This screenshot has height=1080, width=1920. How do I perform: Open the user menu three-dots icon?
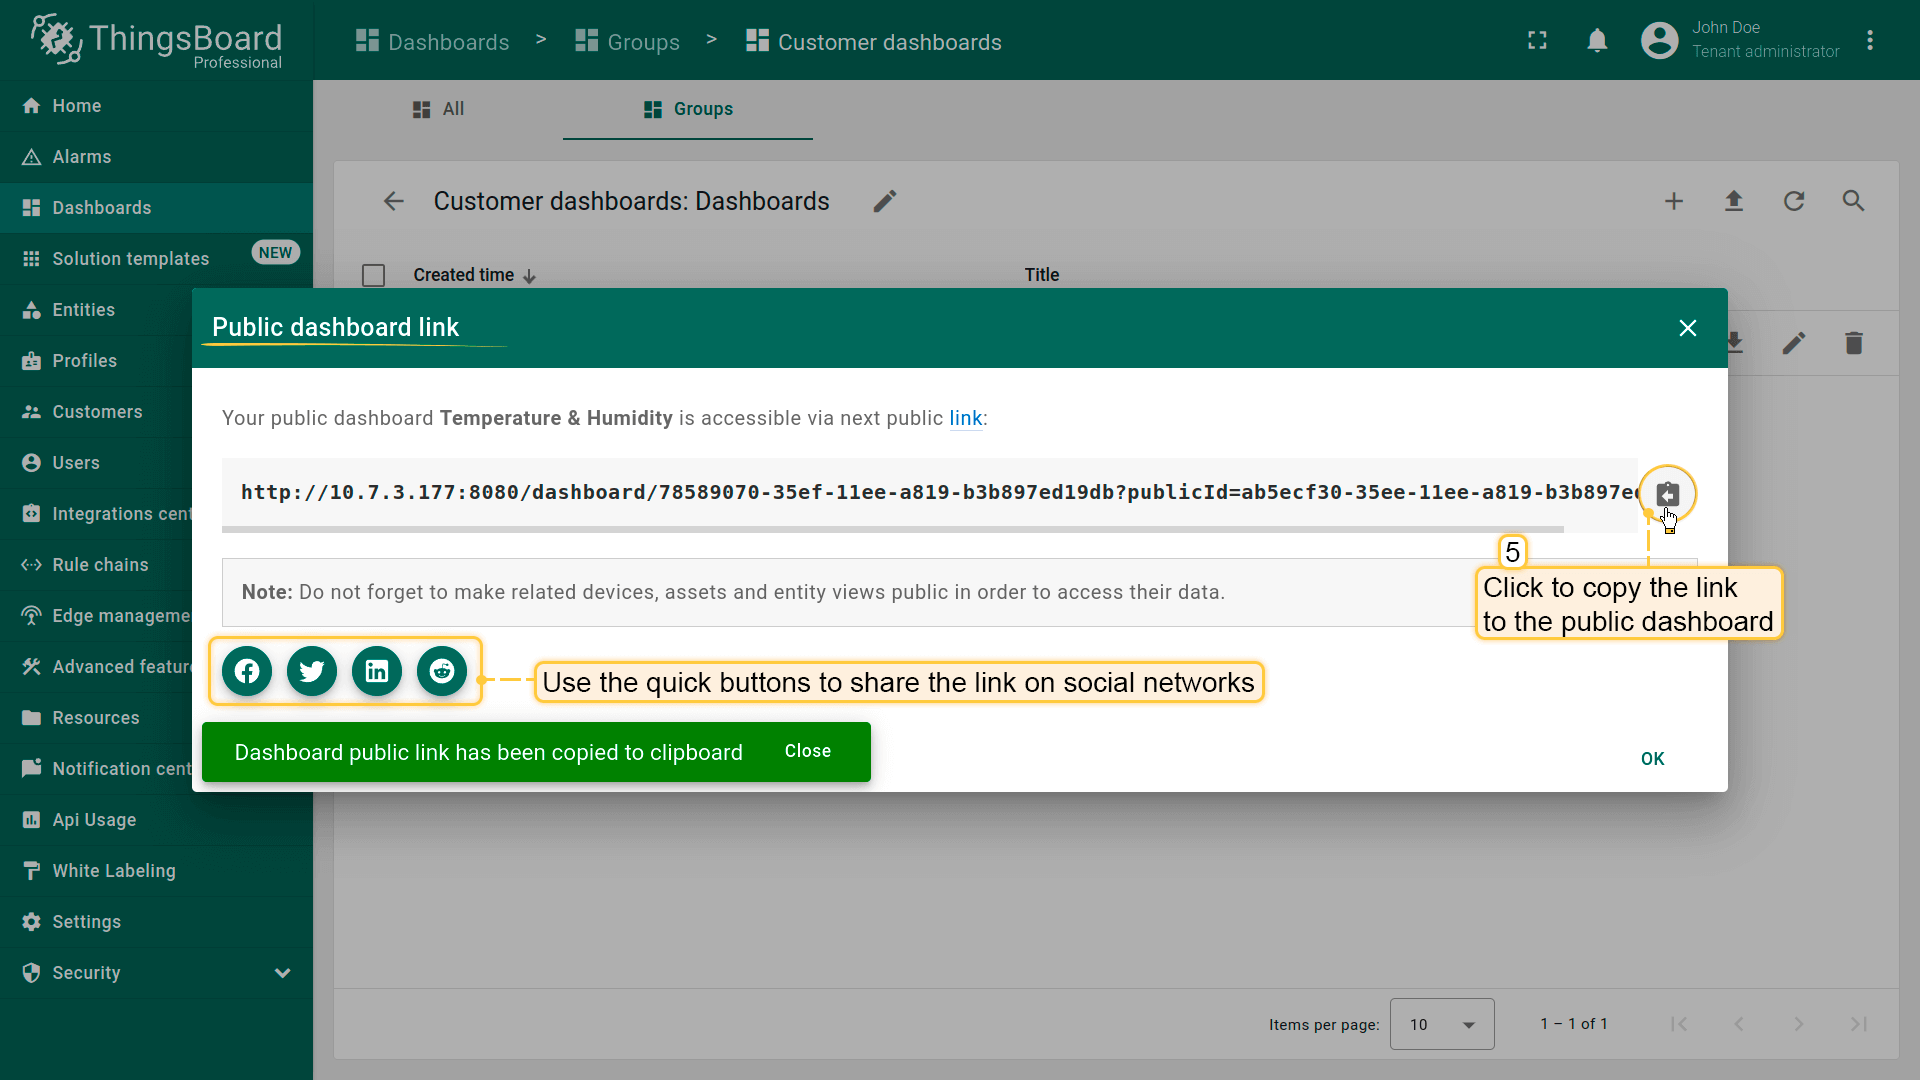(1869, 41)
